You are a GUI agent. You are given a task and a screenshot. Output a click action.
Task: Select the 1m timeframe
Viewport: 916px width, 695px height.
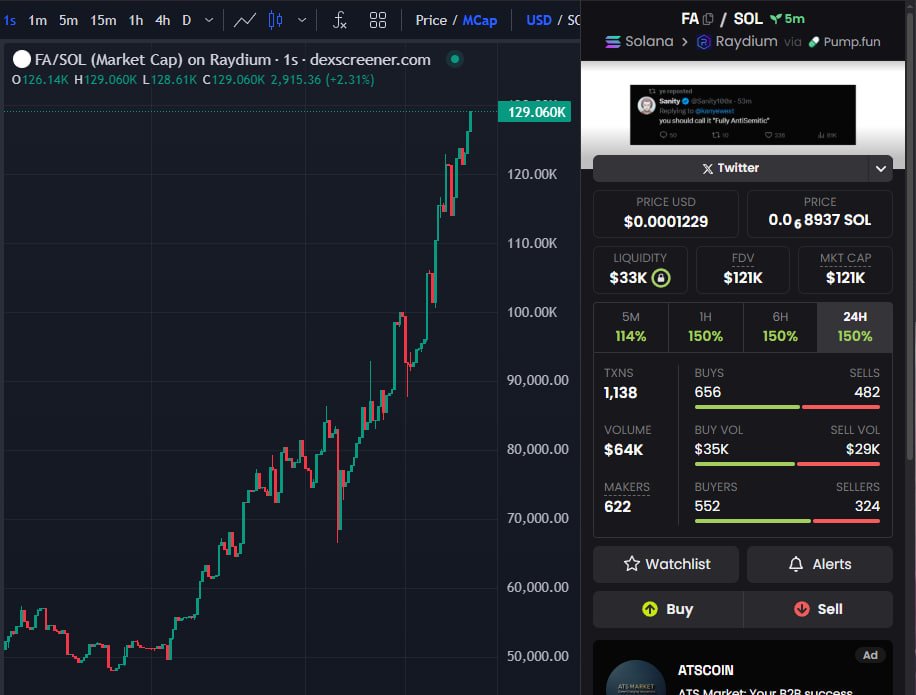tap(37, 20)
